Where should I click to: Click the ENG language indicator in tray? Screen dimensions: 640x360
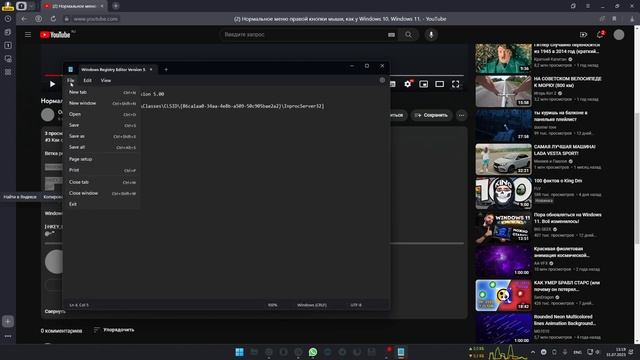(x=578, y=352)
